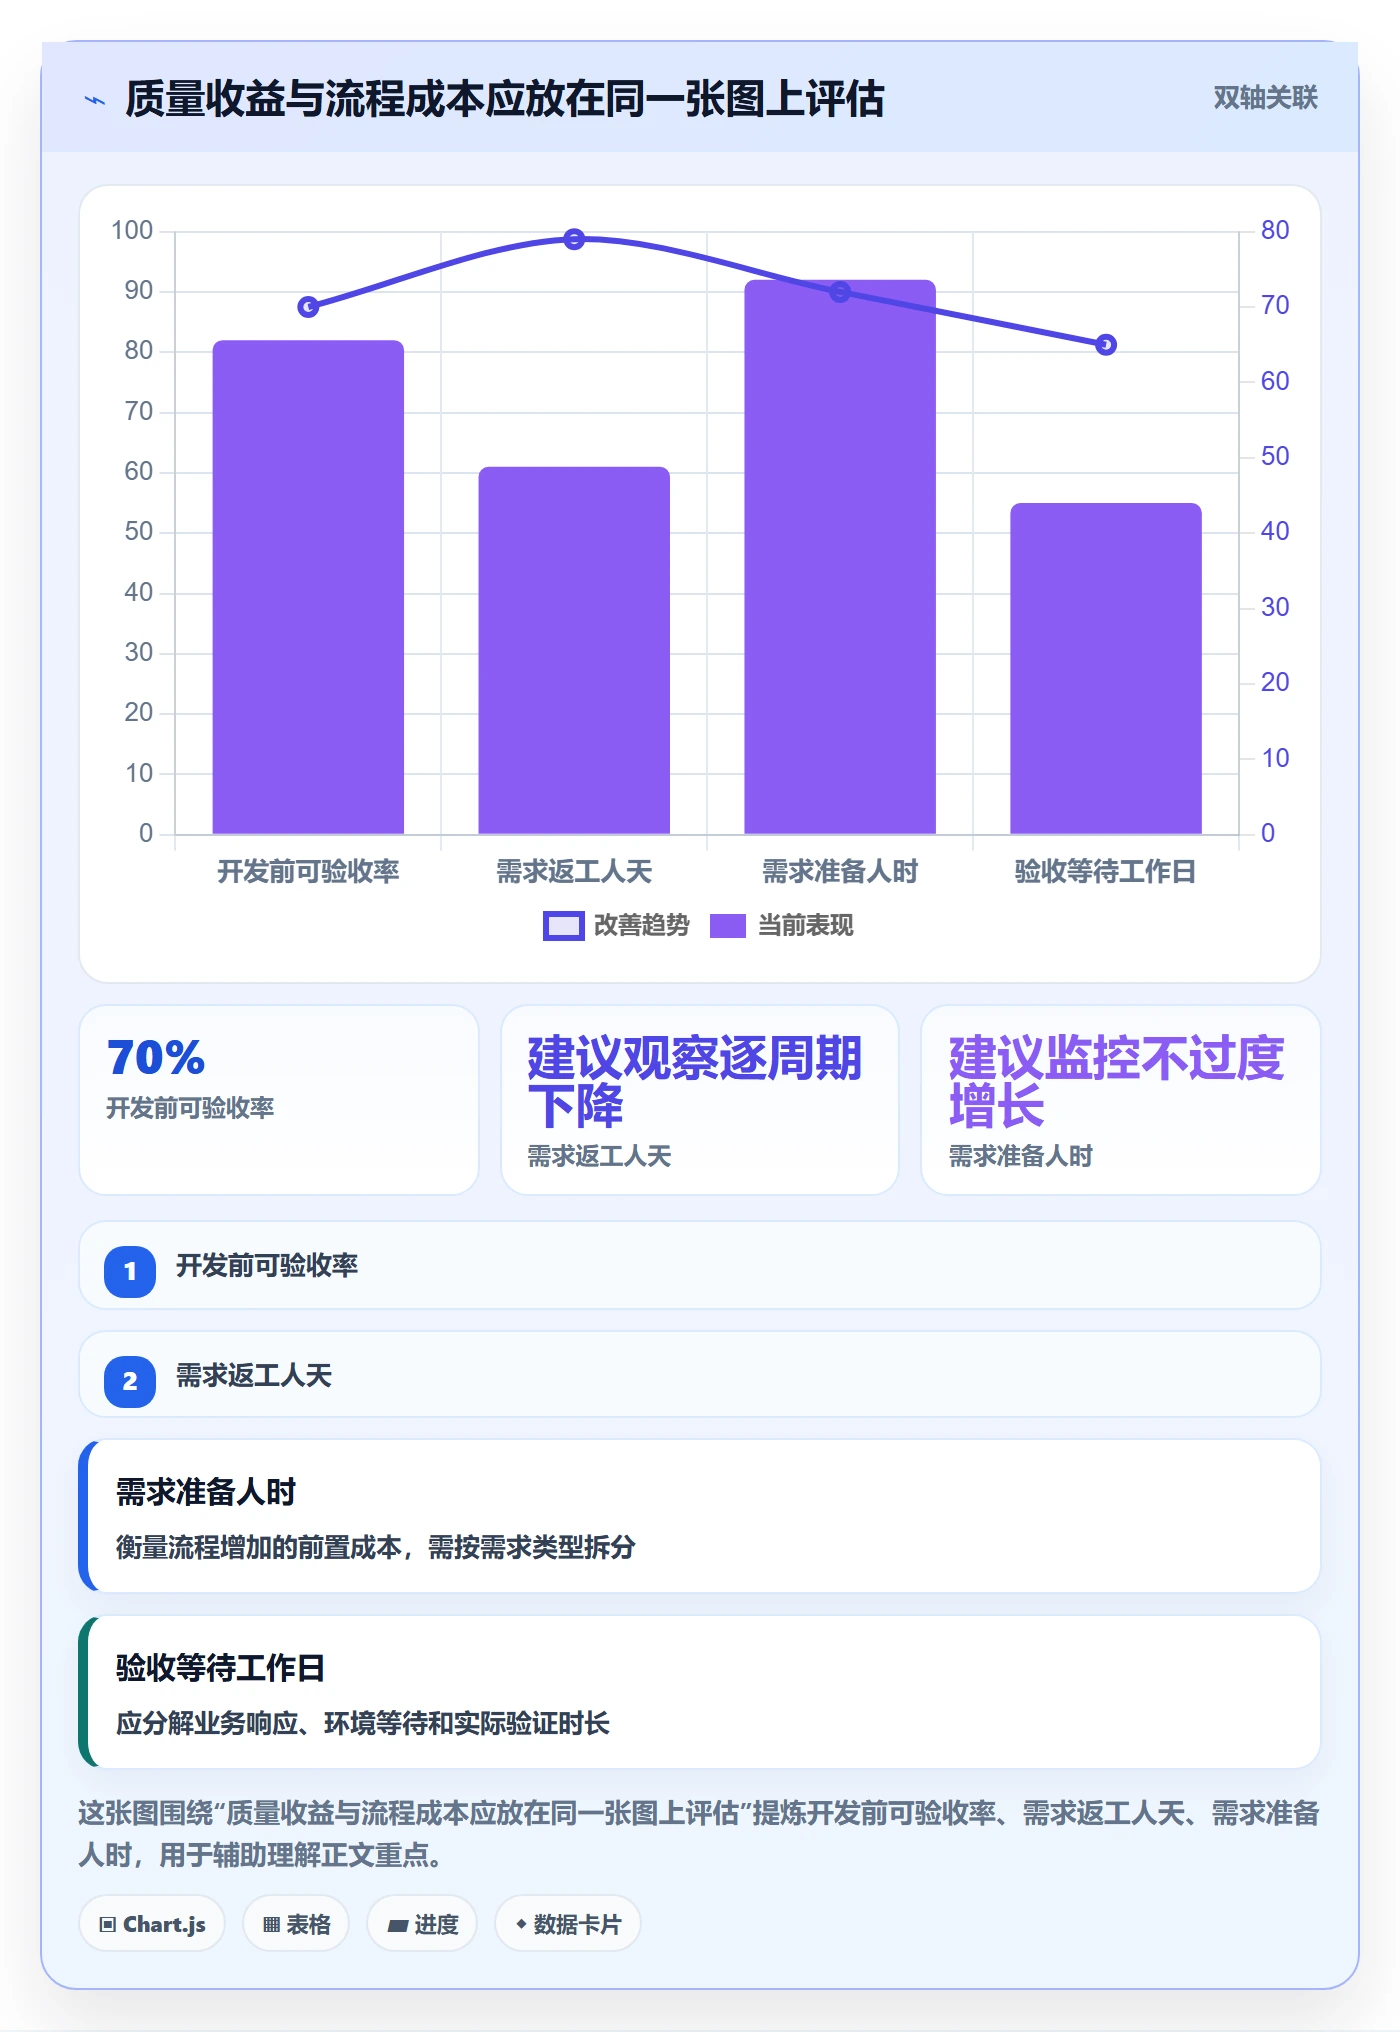Viewport: 1400px width, 2032px height.
Task: Click the 验收等待工作日 description card
Action: [x=700, y=1692]
